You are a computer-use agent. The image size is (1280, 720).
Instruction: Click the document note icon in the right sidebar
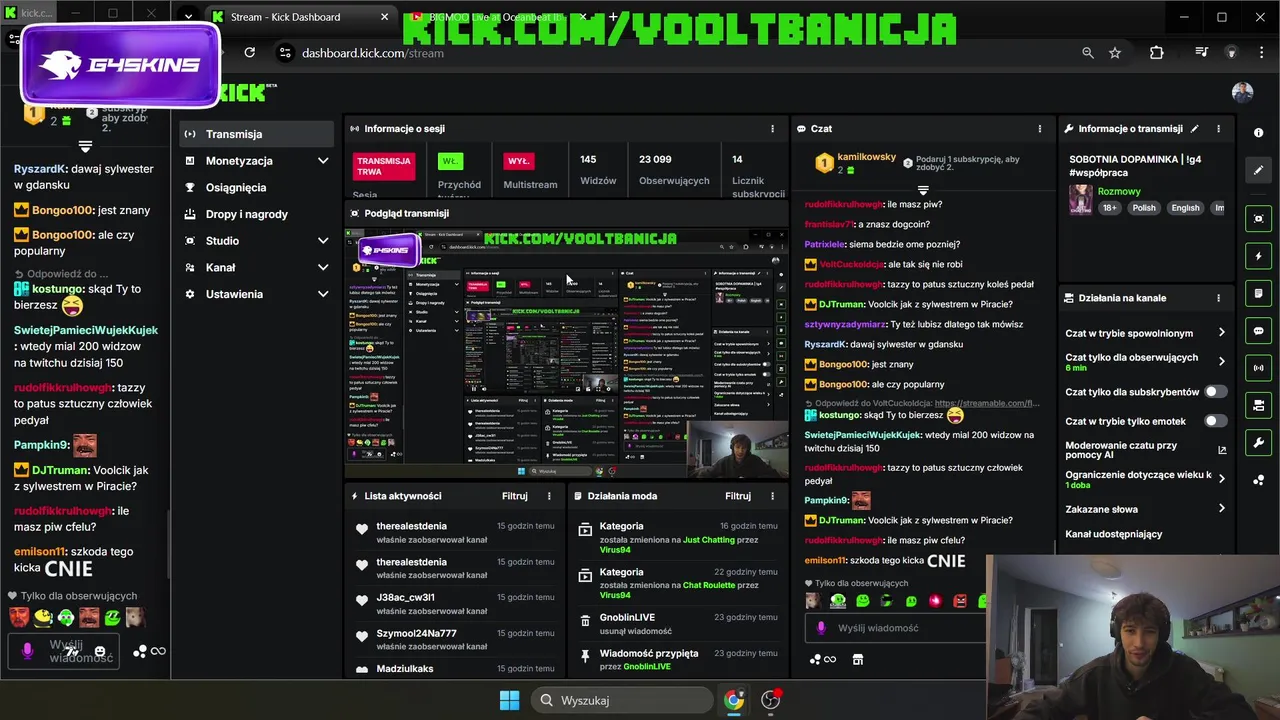[1258, 293]
